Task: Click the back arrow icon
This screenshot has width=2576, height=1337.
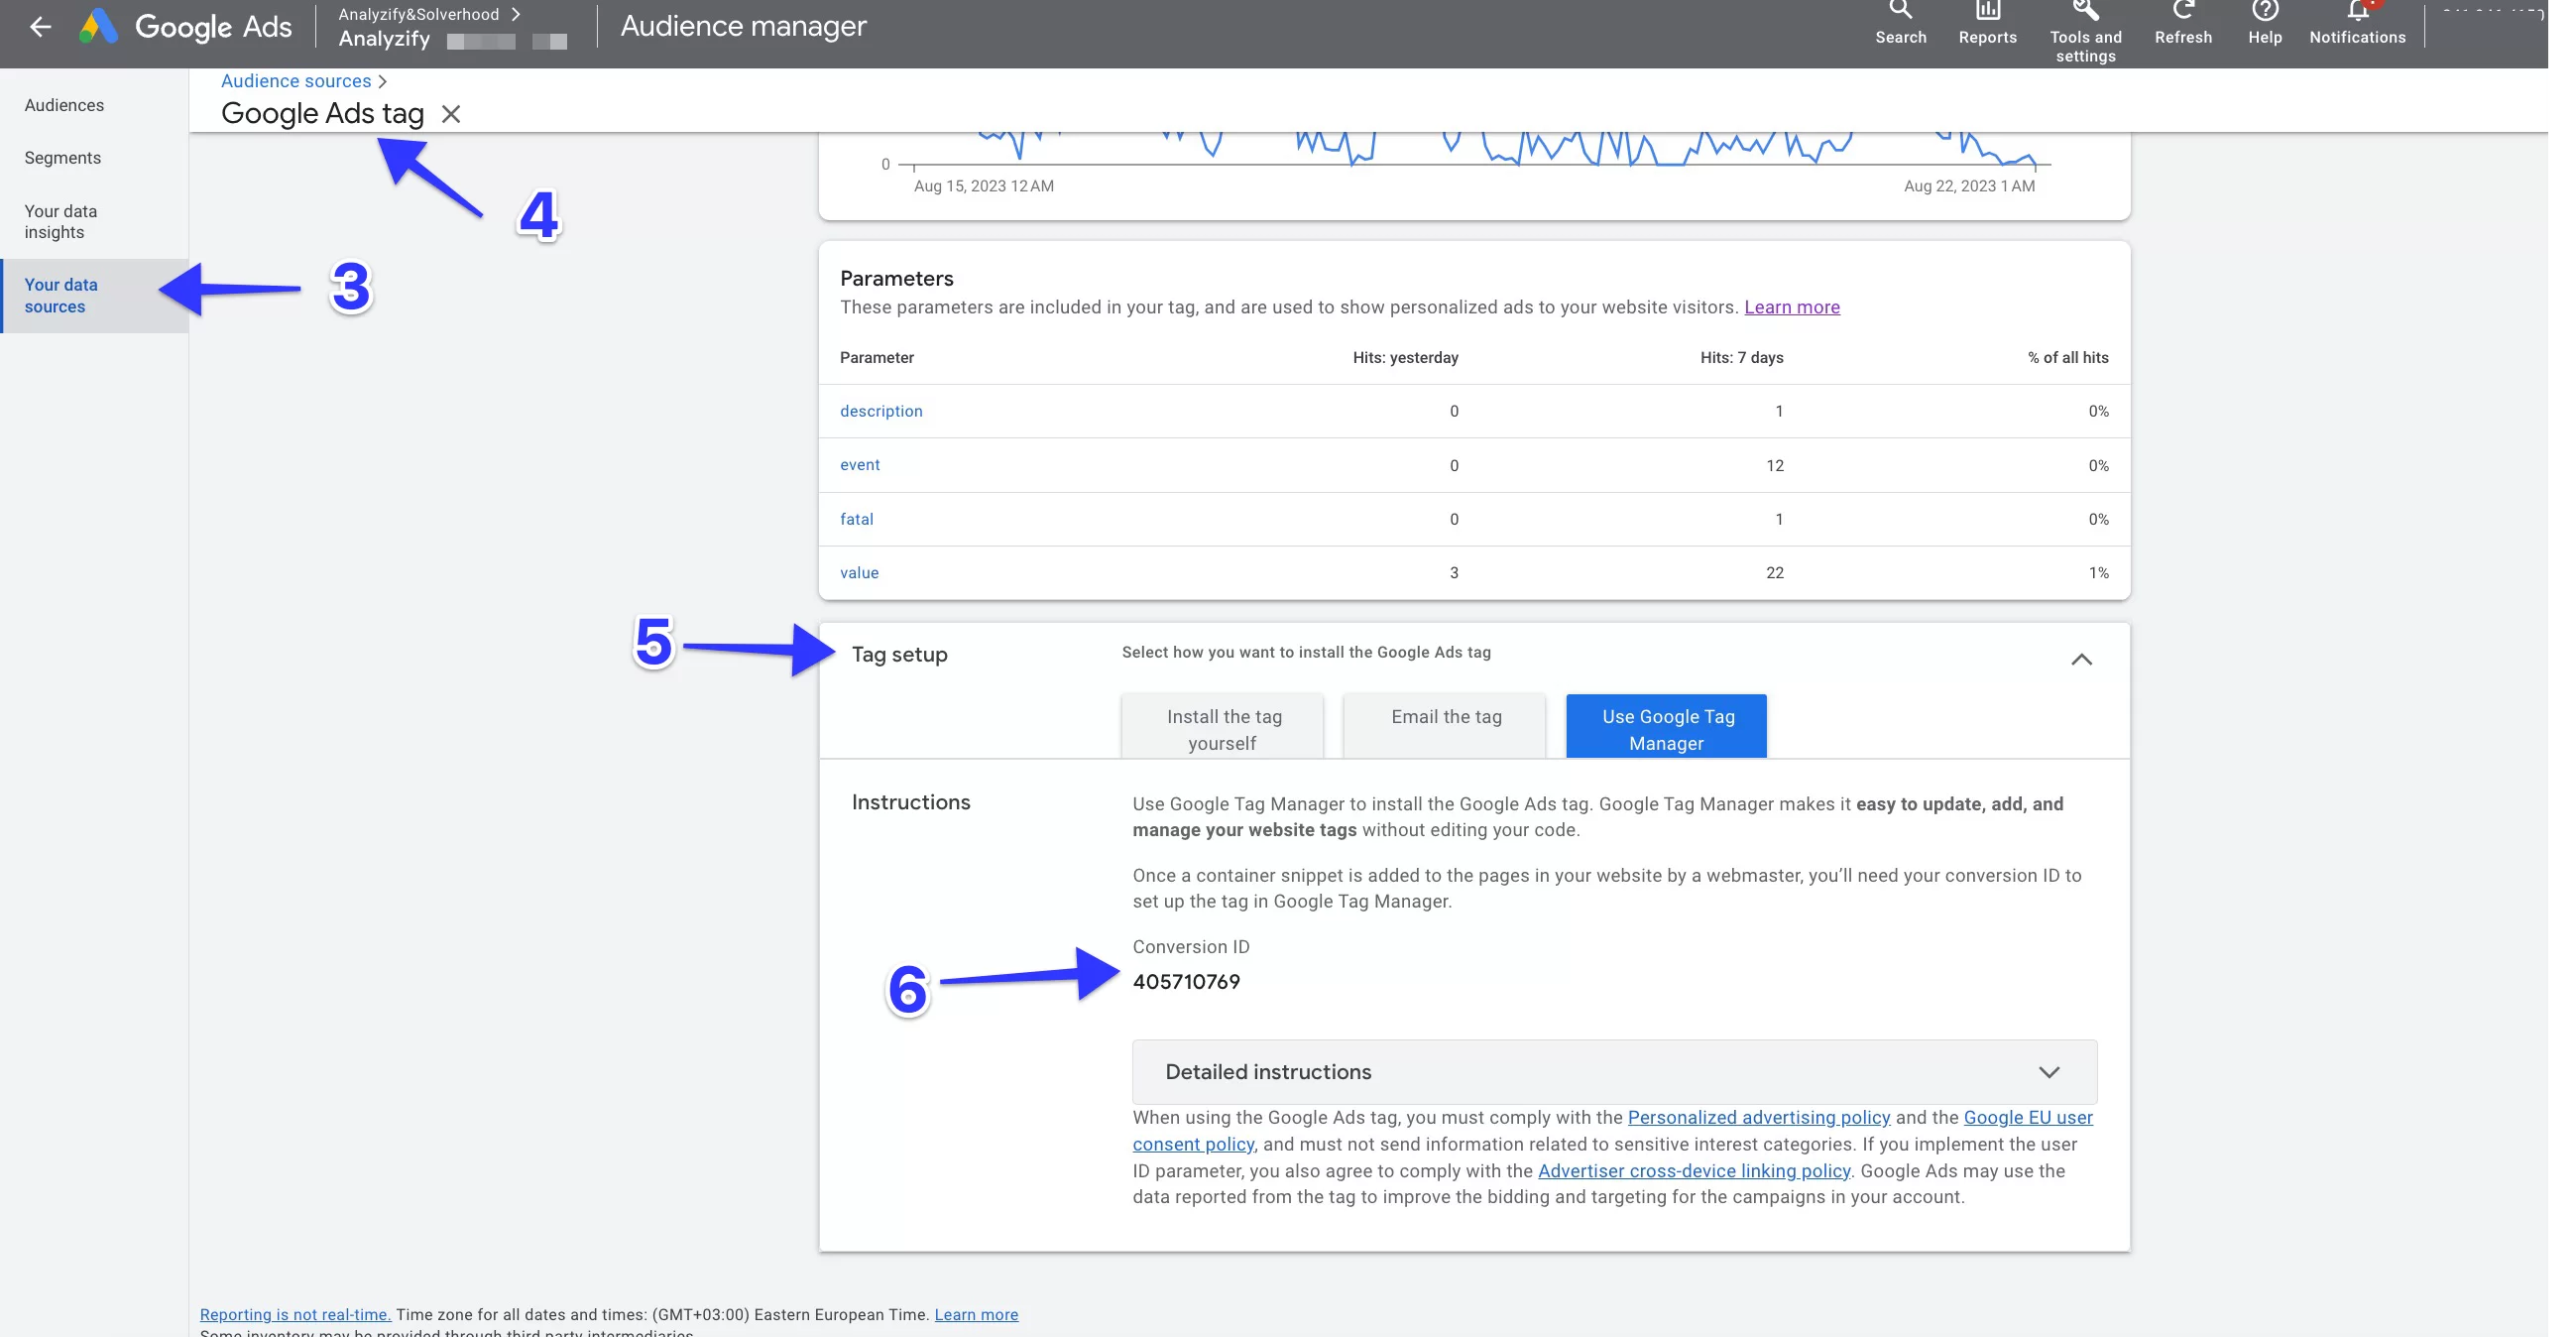Action: click(x=40, y=27)
